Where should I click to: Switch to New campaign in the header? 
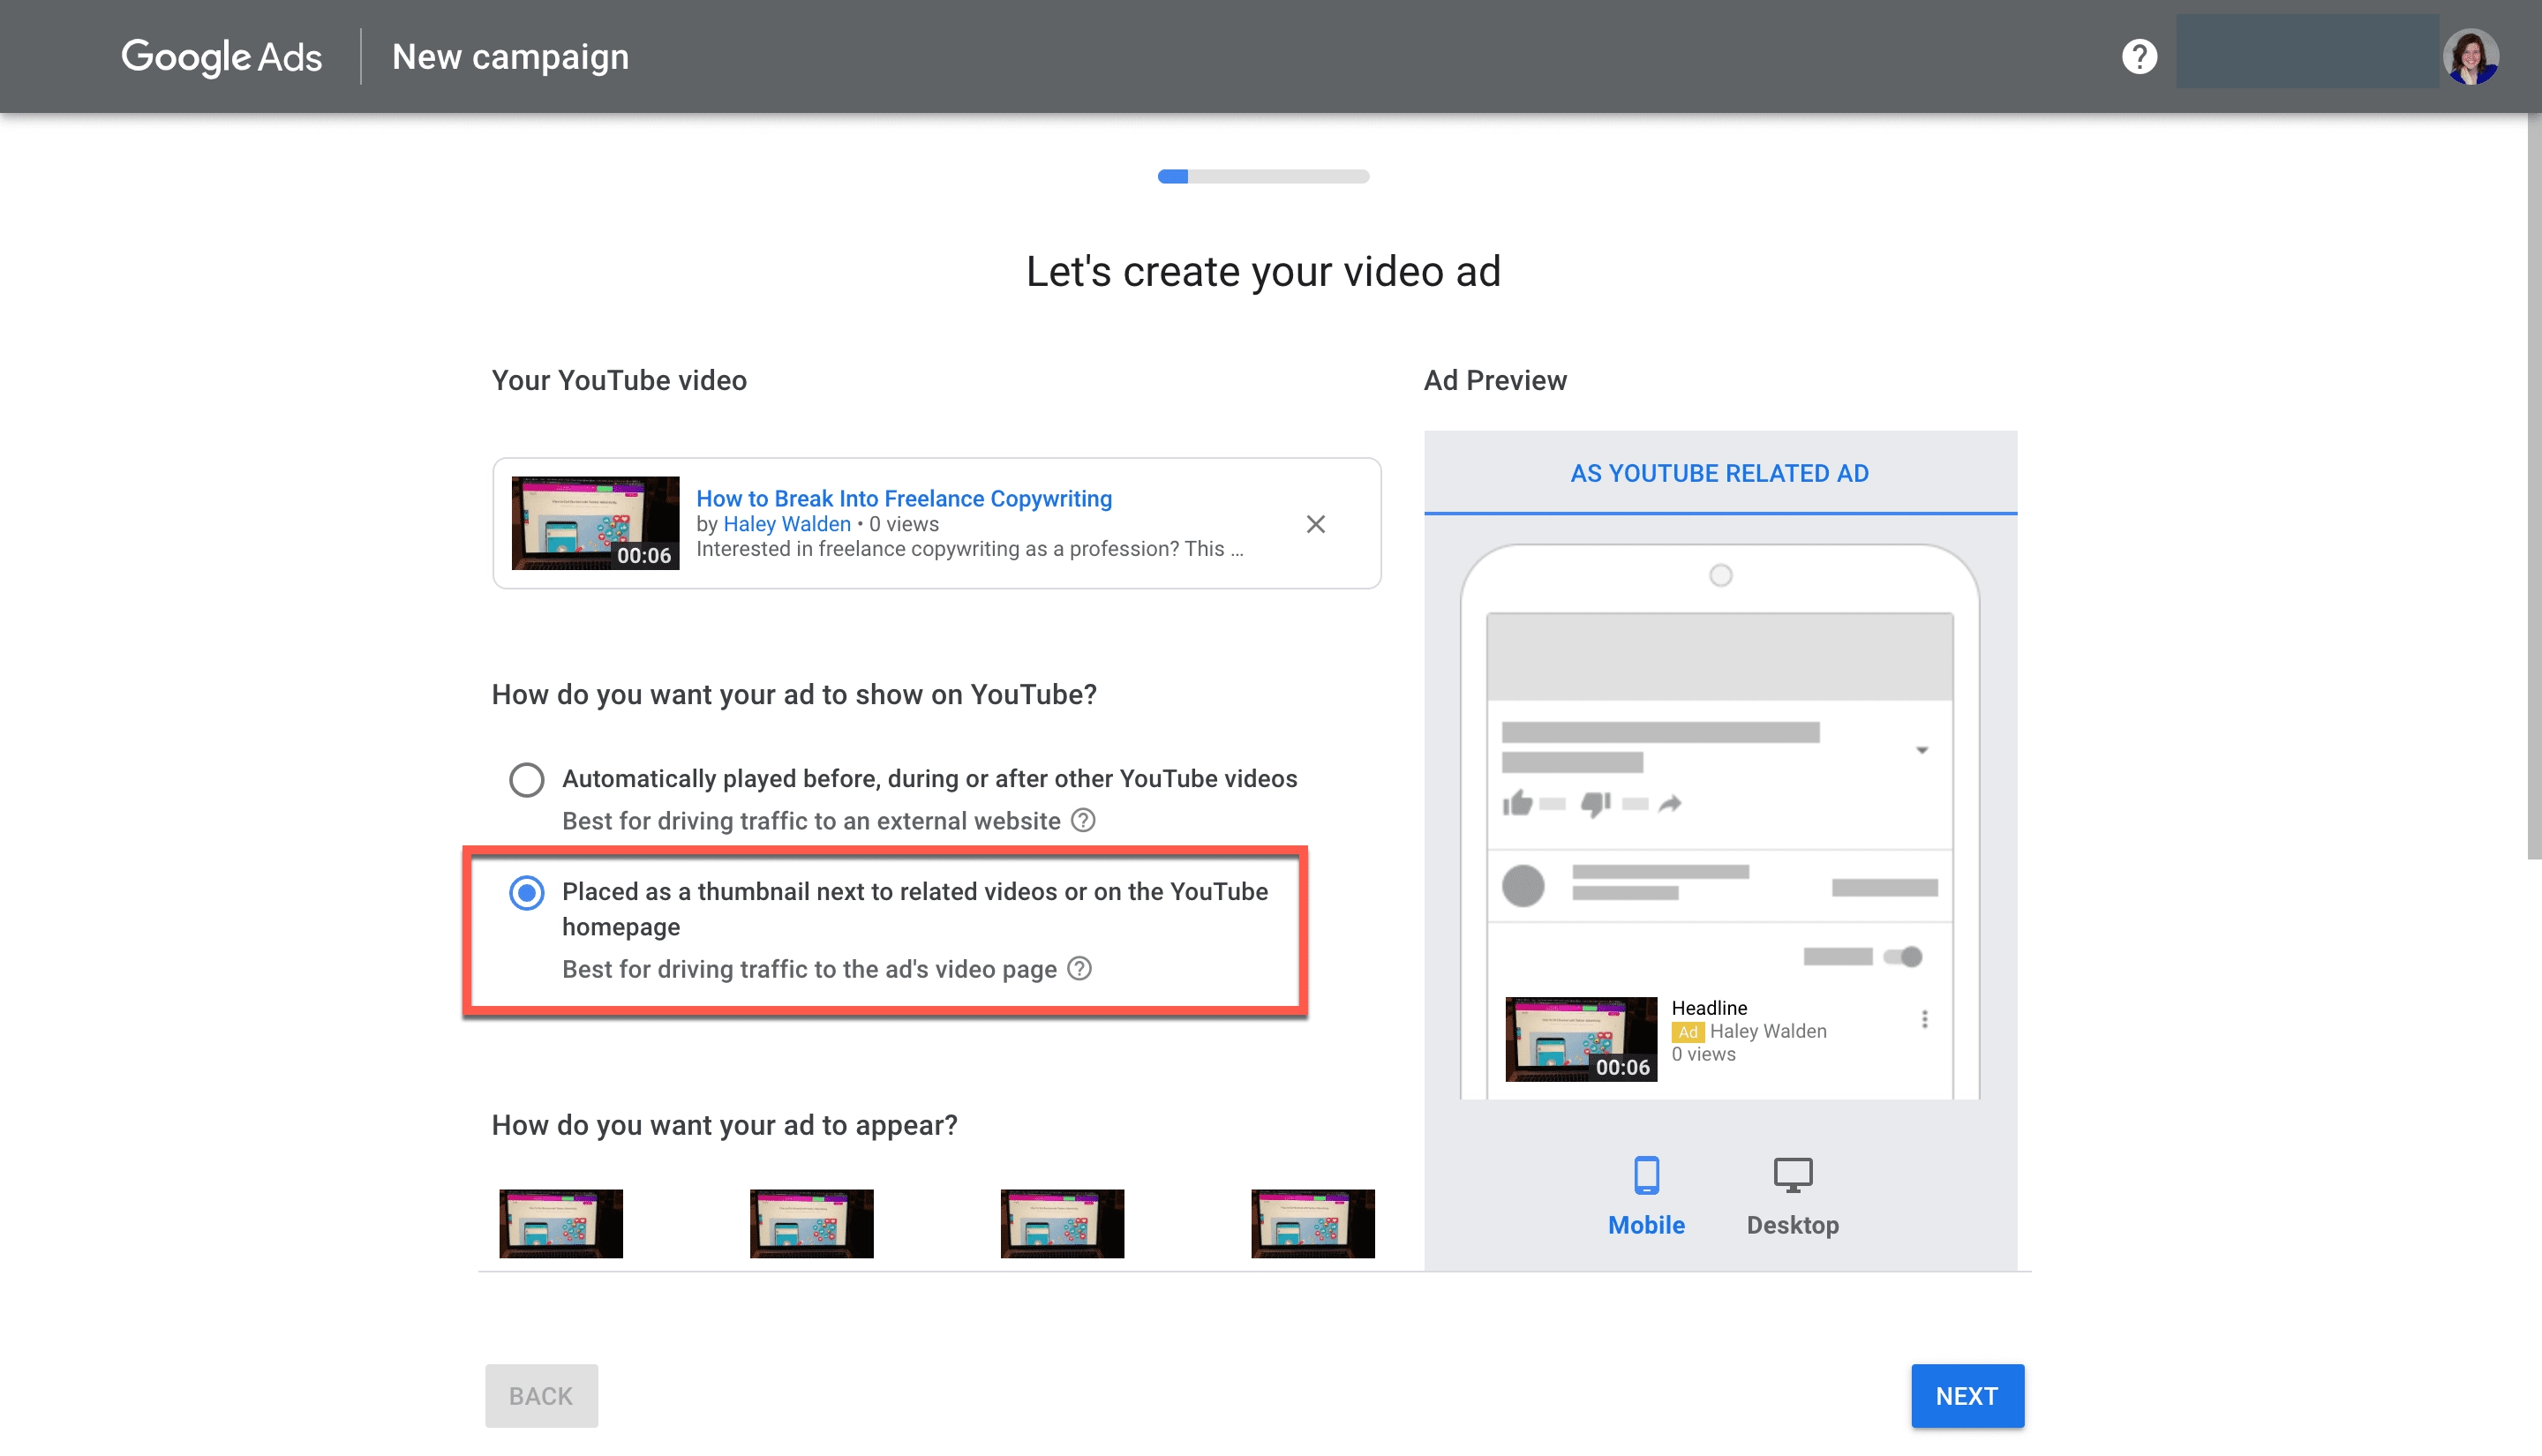[x=510, y=56]
